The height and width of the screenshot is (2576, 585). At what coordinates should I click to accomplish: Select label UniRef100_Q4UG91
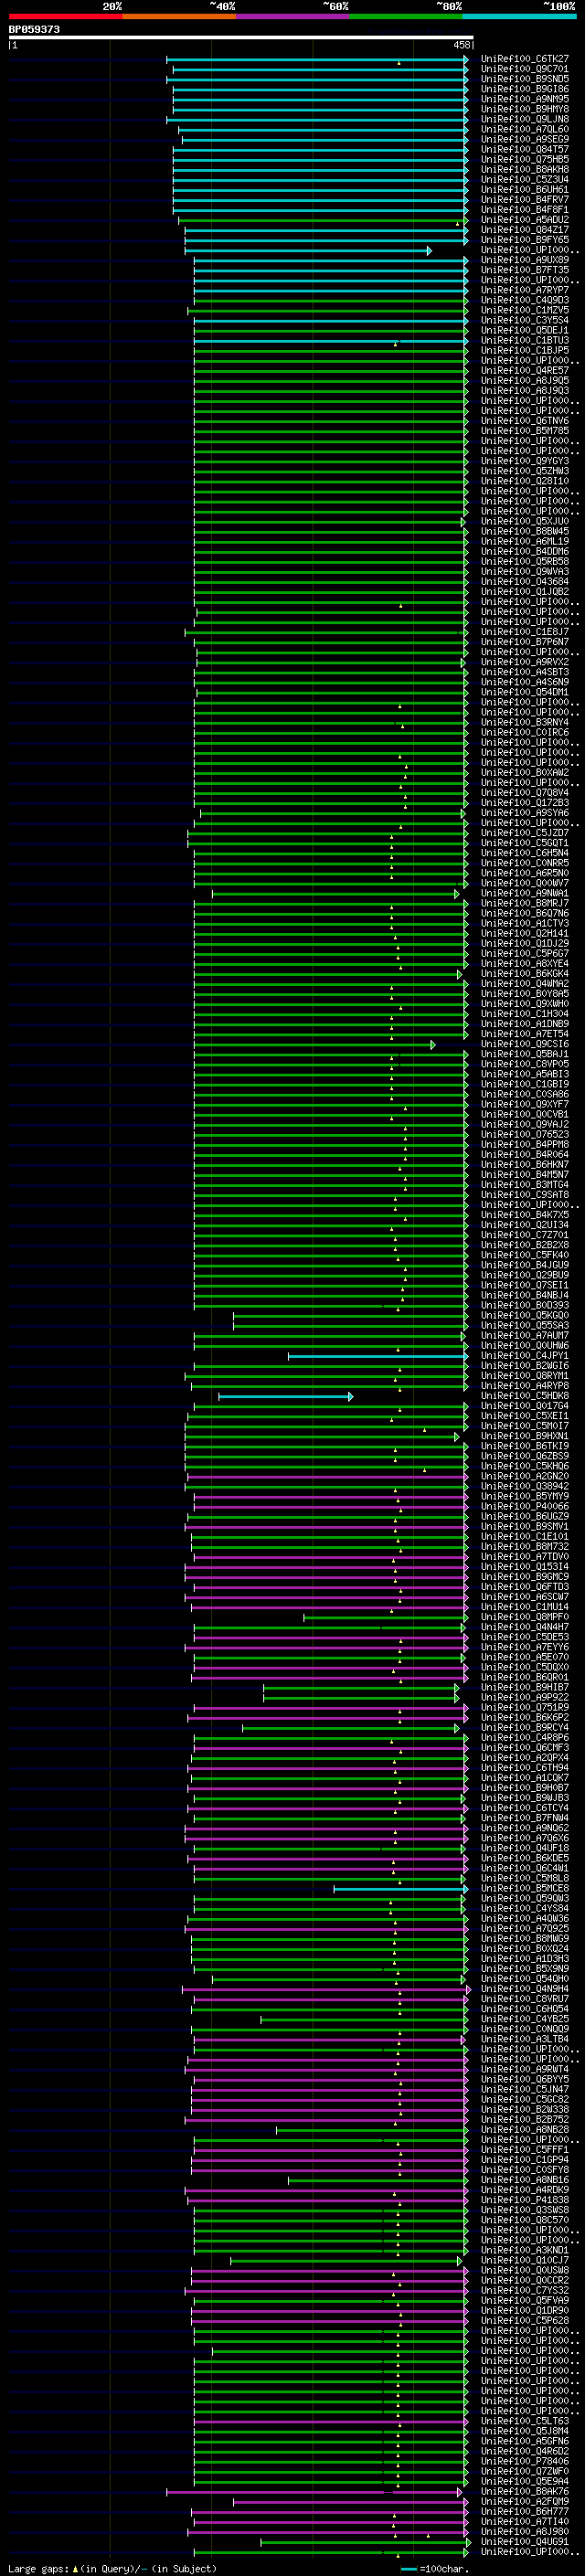pos(524,2542)
